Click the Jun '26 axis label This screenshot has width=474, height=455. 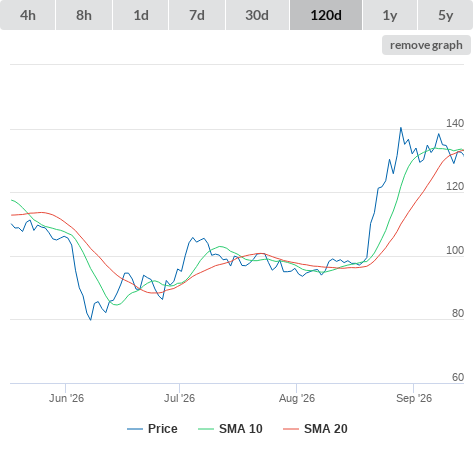[66, 398]
